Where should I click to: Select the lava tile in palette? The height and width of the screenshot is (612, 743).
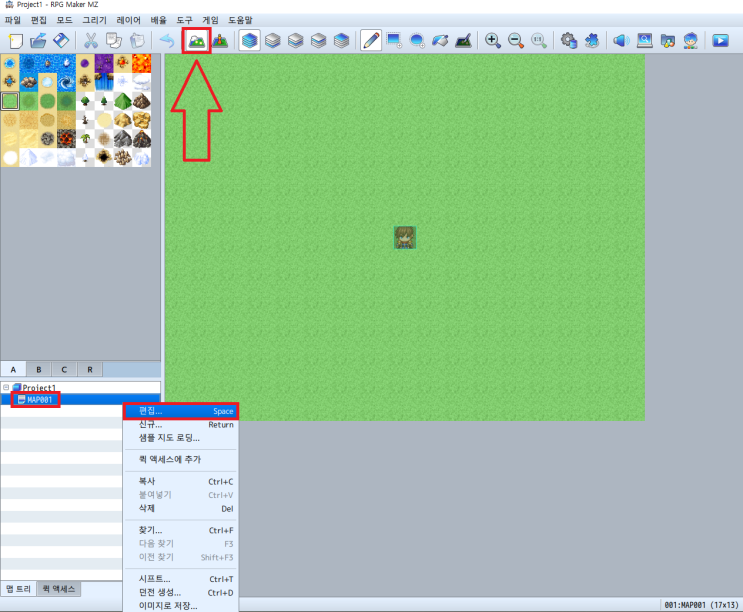pyautogui.click(x=142, y=63)
